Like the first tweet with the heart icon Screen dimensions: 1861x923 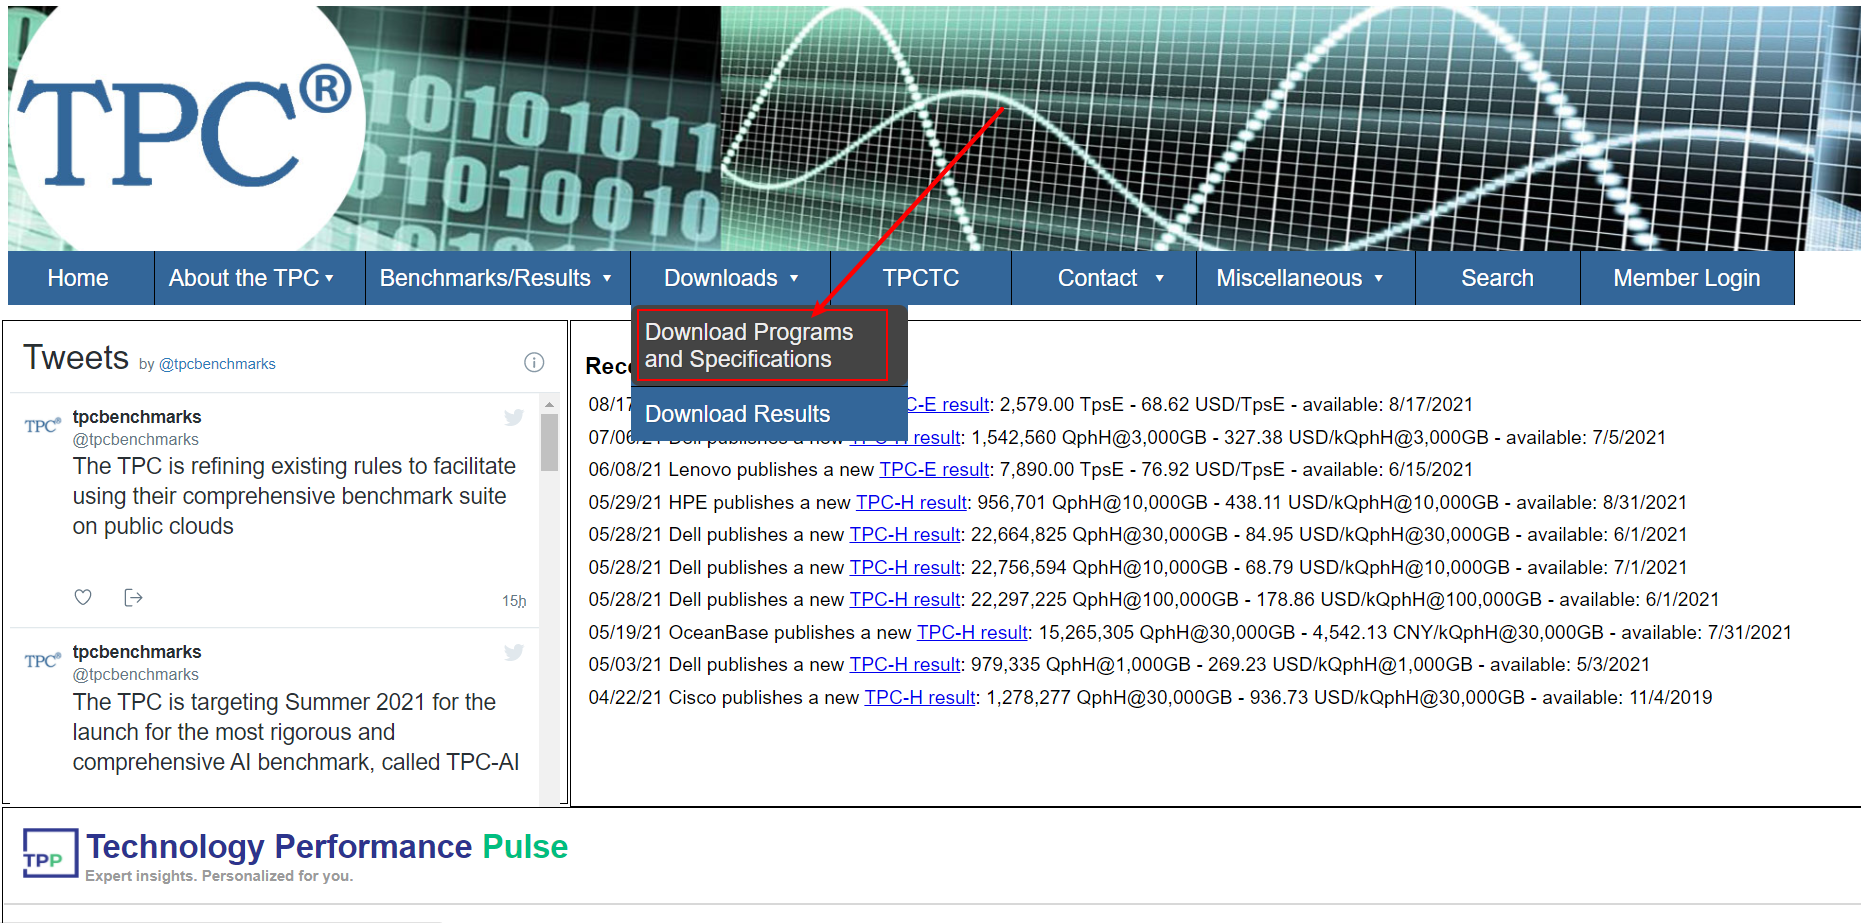pyautogui.click(x=83, y=597)
